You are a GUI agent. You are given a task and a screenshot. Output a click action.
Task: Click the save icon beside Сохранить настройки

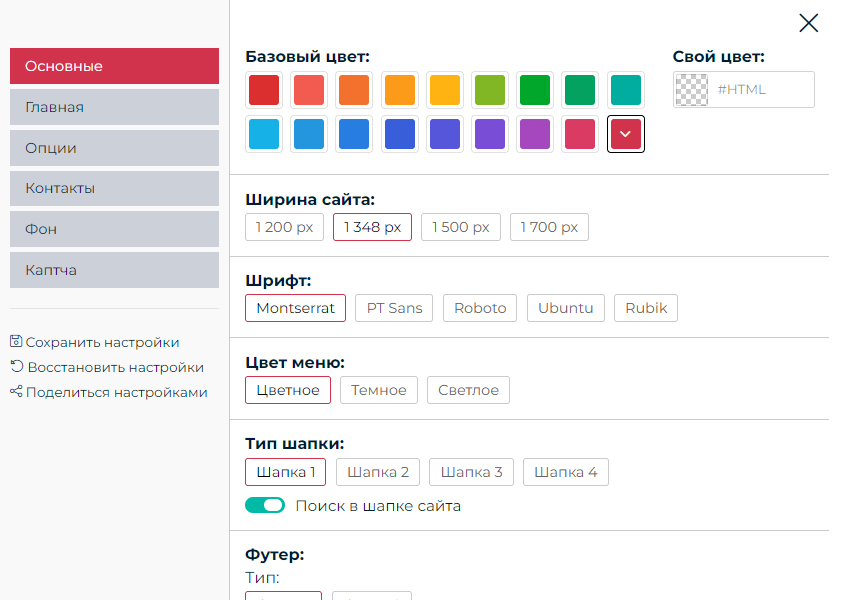[16, 342]
